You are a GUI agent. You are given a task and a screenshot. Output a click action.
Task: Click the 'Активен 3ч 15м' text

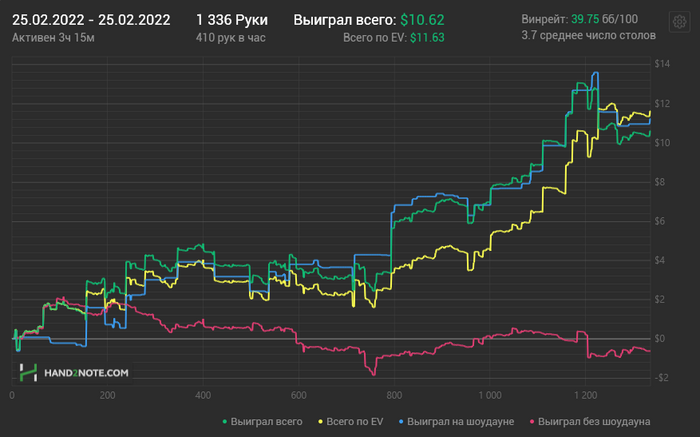(53, 37)
